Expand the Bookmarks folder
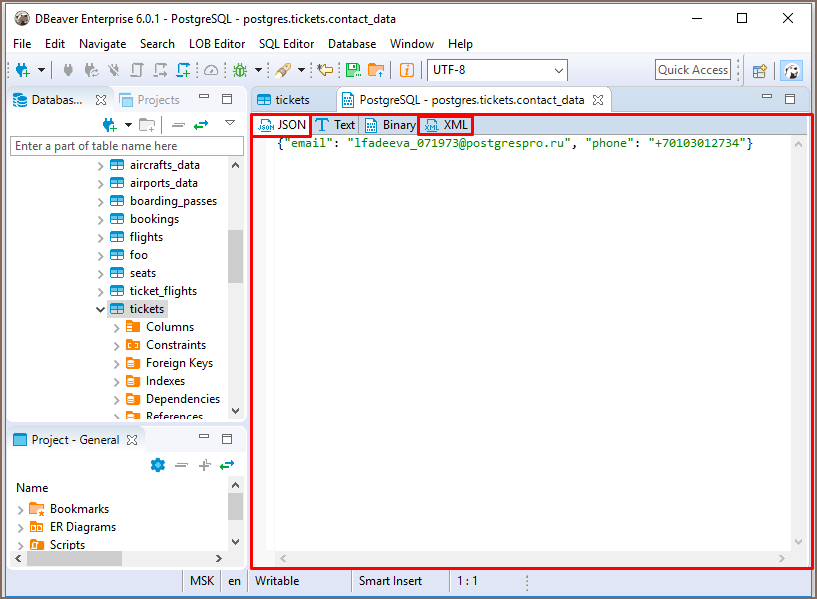This screenshot has width=817, height=599. click(x=21, y=509)
